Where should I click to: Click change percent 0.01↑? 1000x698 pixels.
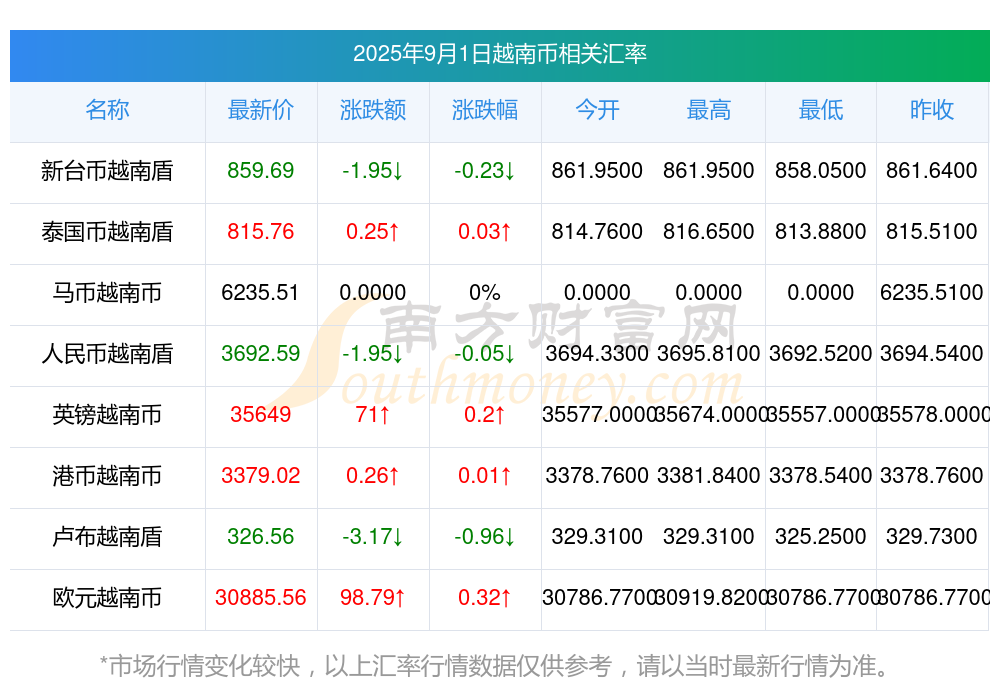(485, 475)
